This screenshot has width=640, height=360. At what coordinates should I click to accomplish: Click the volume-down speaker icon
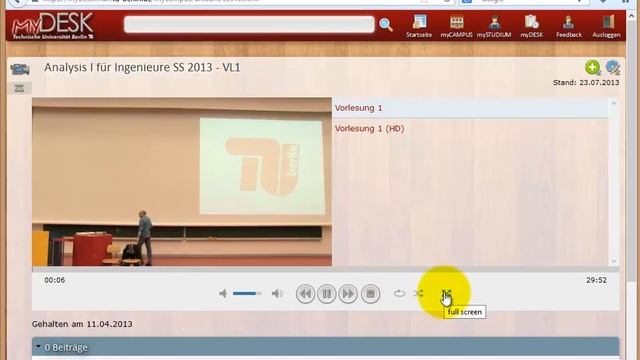click(223, 293)
